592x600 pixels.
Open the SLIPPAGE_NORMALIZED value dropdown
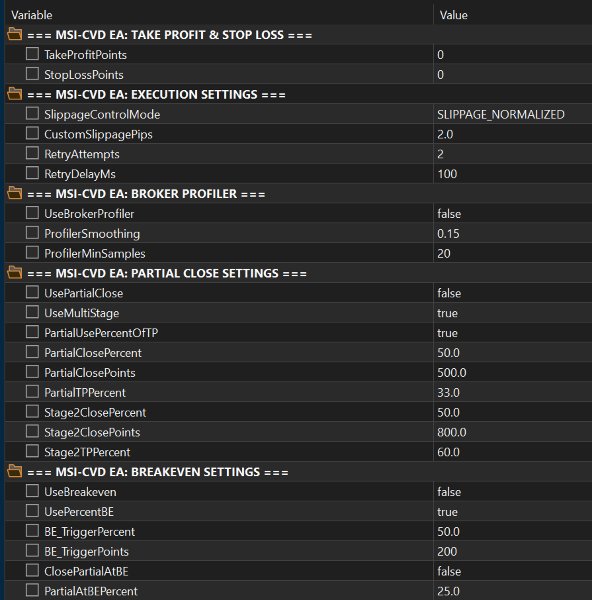pyautogui.click(x=501, y=114)
